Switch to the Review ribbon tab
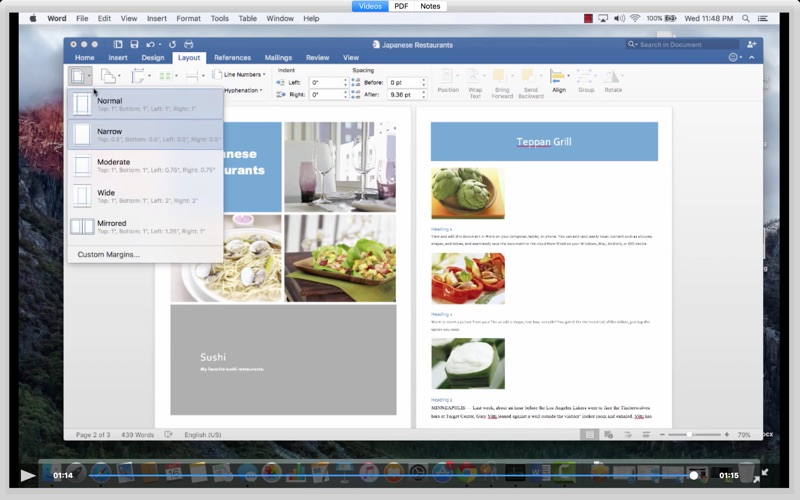Image resolution: width=800 pixels, height=500 pixels. [317, 58]
